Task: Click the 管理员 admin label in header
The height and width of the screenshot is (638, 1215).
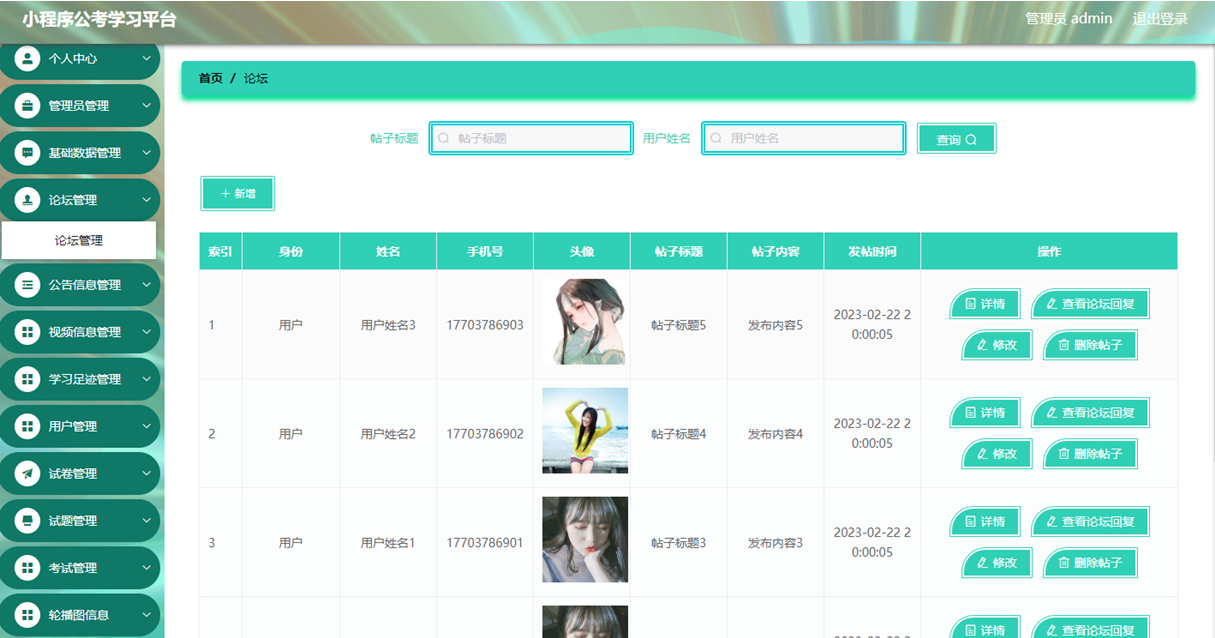Action: coord(1069,18)
